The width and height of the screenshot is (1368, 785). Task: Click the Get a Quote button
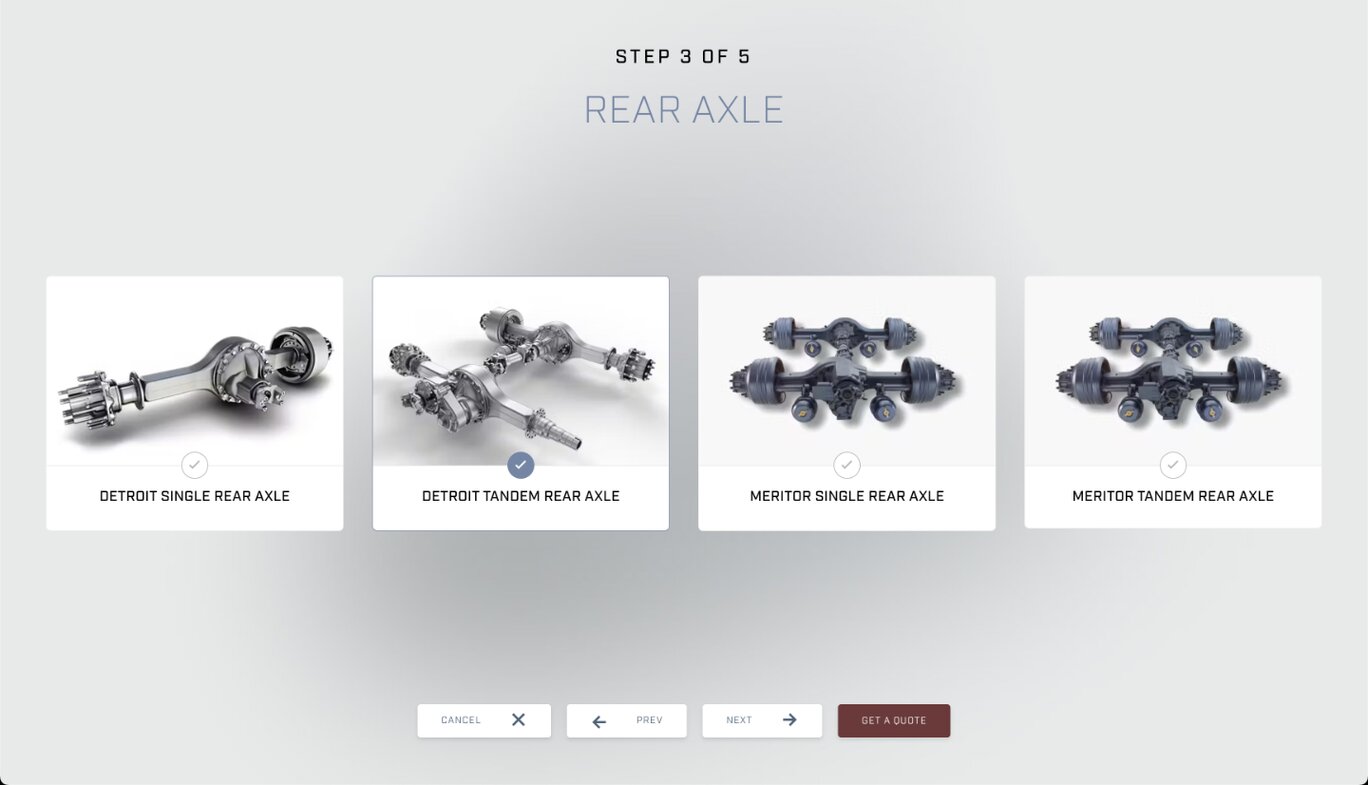click(x=894, y=721)
